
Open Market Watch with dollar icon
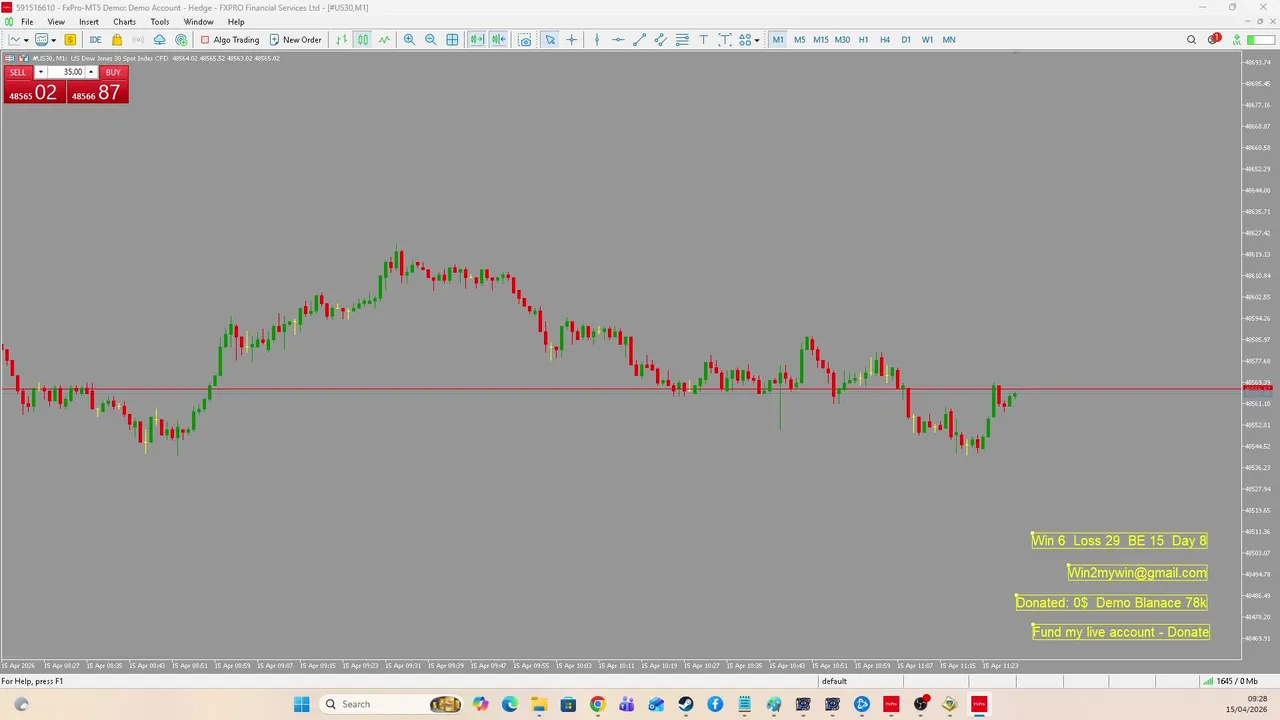tap(70, 40)
